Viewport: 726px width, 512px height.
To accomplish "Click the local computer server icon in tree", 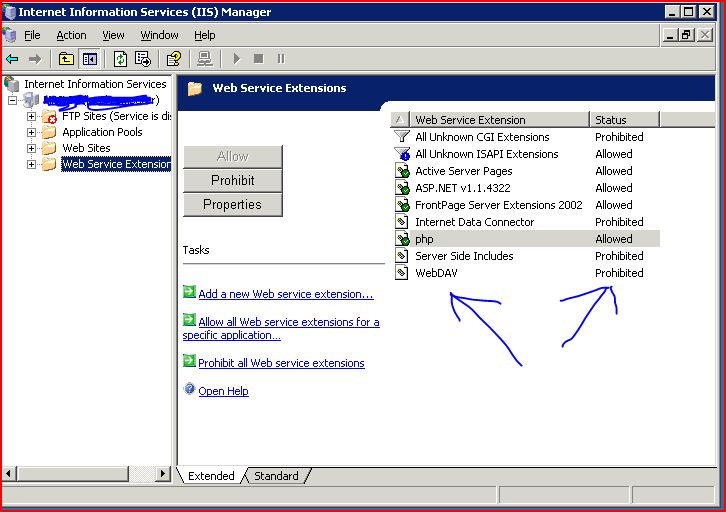I will coord(31,100).
